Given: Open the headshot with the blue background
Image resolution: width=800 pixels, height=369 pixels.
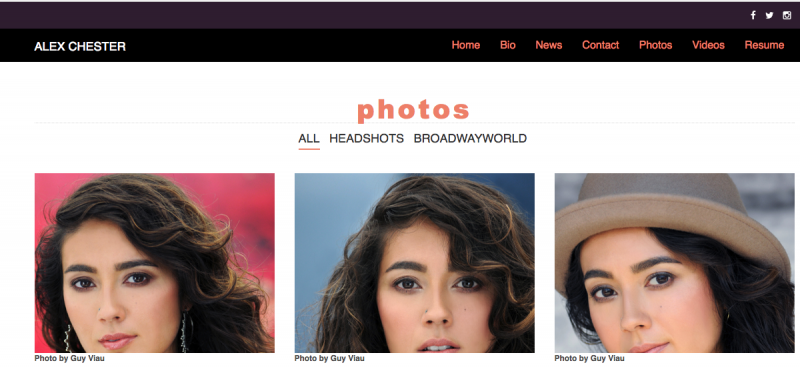Looking at the screenshot, I should click(414, 263).
